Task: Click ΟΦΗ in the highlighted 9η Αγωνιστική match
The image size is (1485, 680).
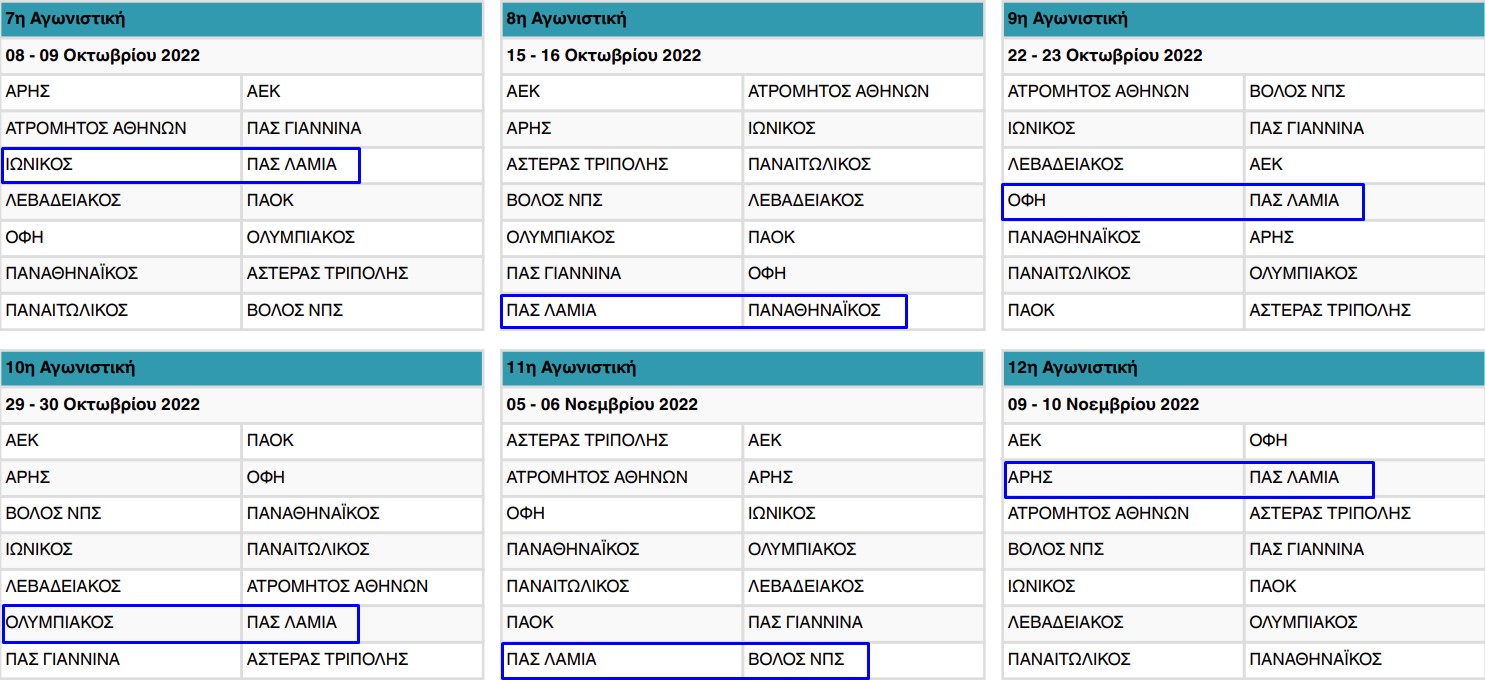Action: (1026, 200)
